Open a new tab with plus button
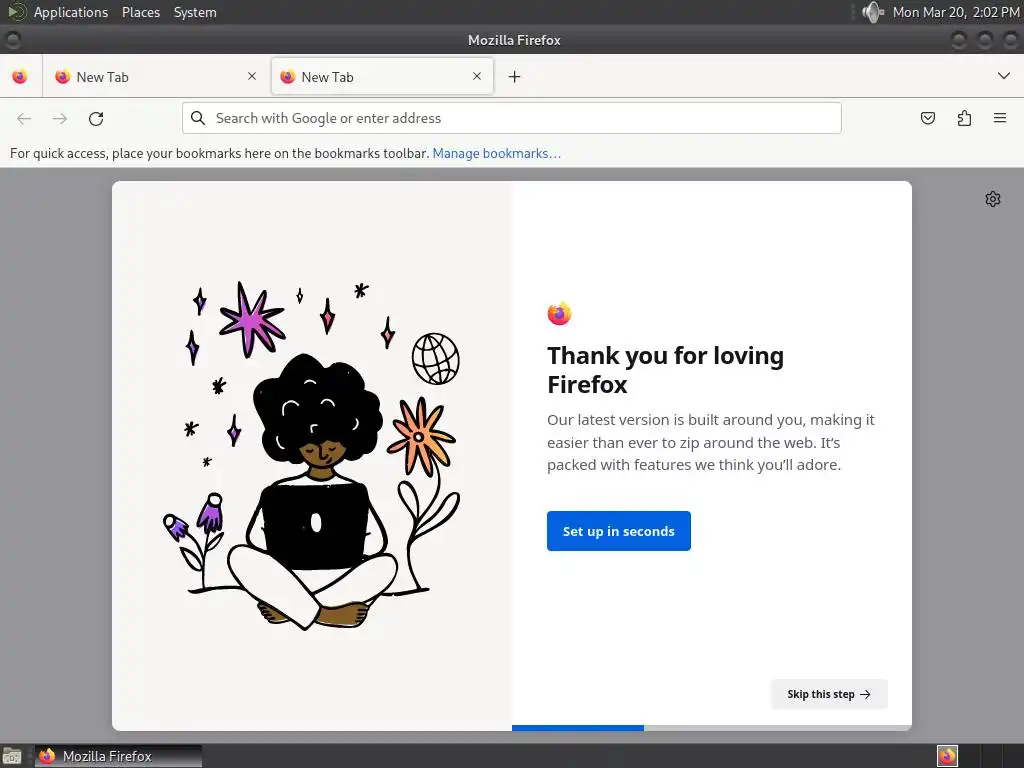 (515, 76)
